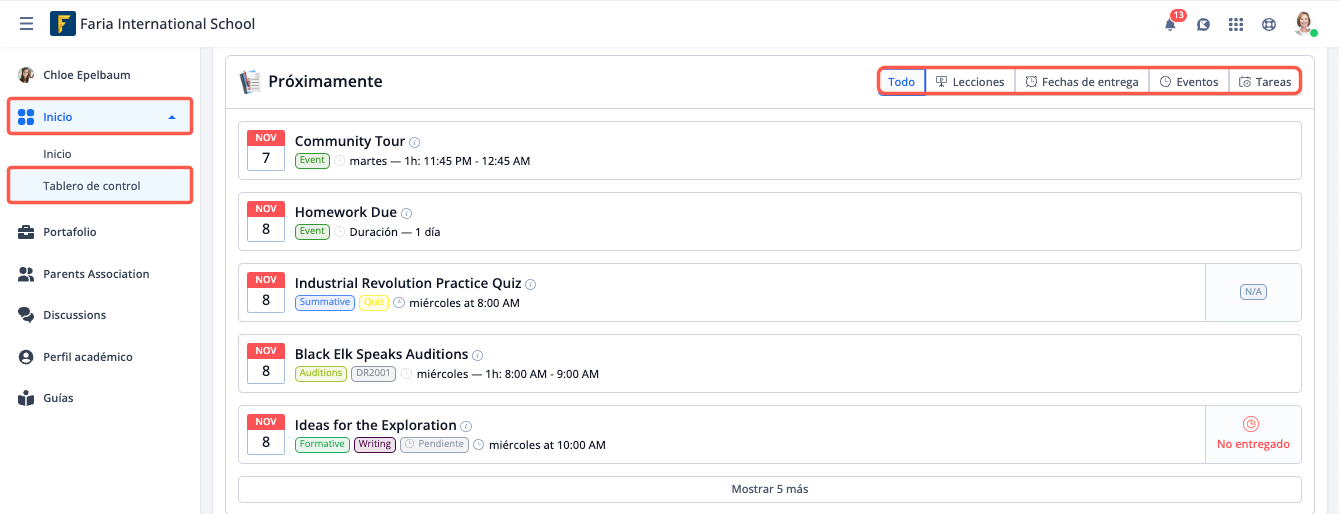Image resolution: width=1339 pixels, height=514 pixels.
Task: Open the user profile avatar menu
Action: click(1304, 24)
